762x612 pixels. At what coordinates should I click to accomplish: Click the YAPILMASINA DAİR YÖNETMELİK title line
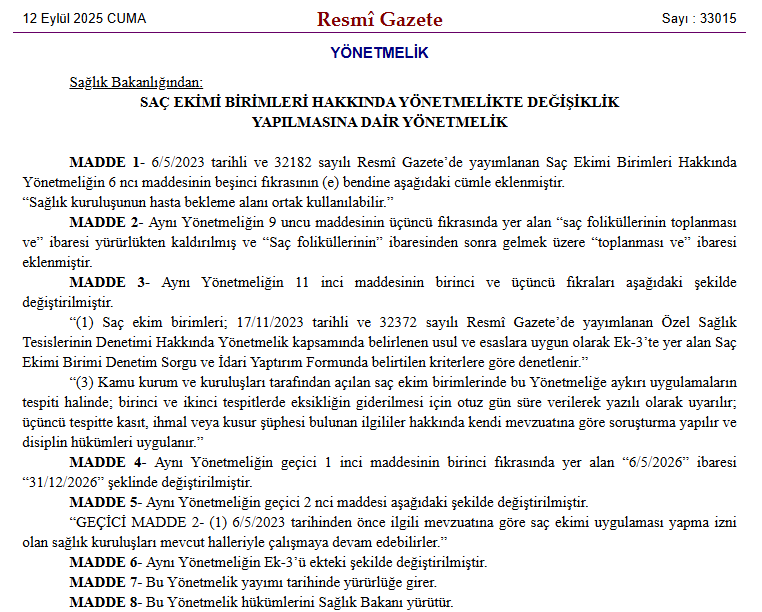pyautogui.click(x=380, y=122)
